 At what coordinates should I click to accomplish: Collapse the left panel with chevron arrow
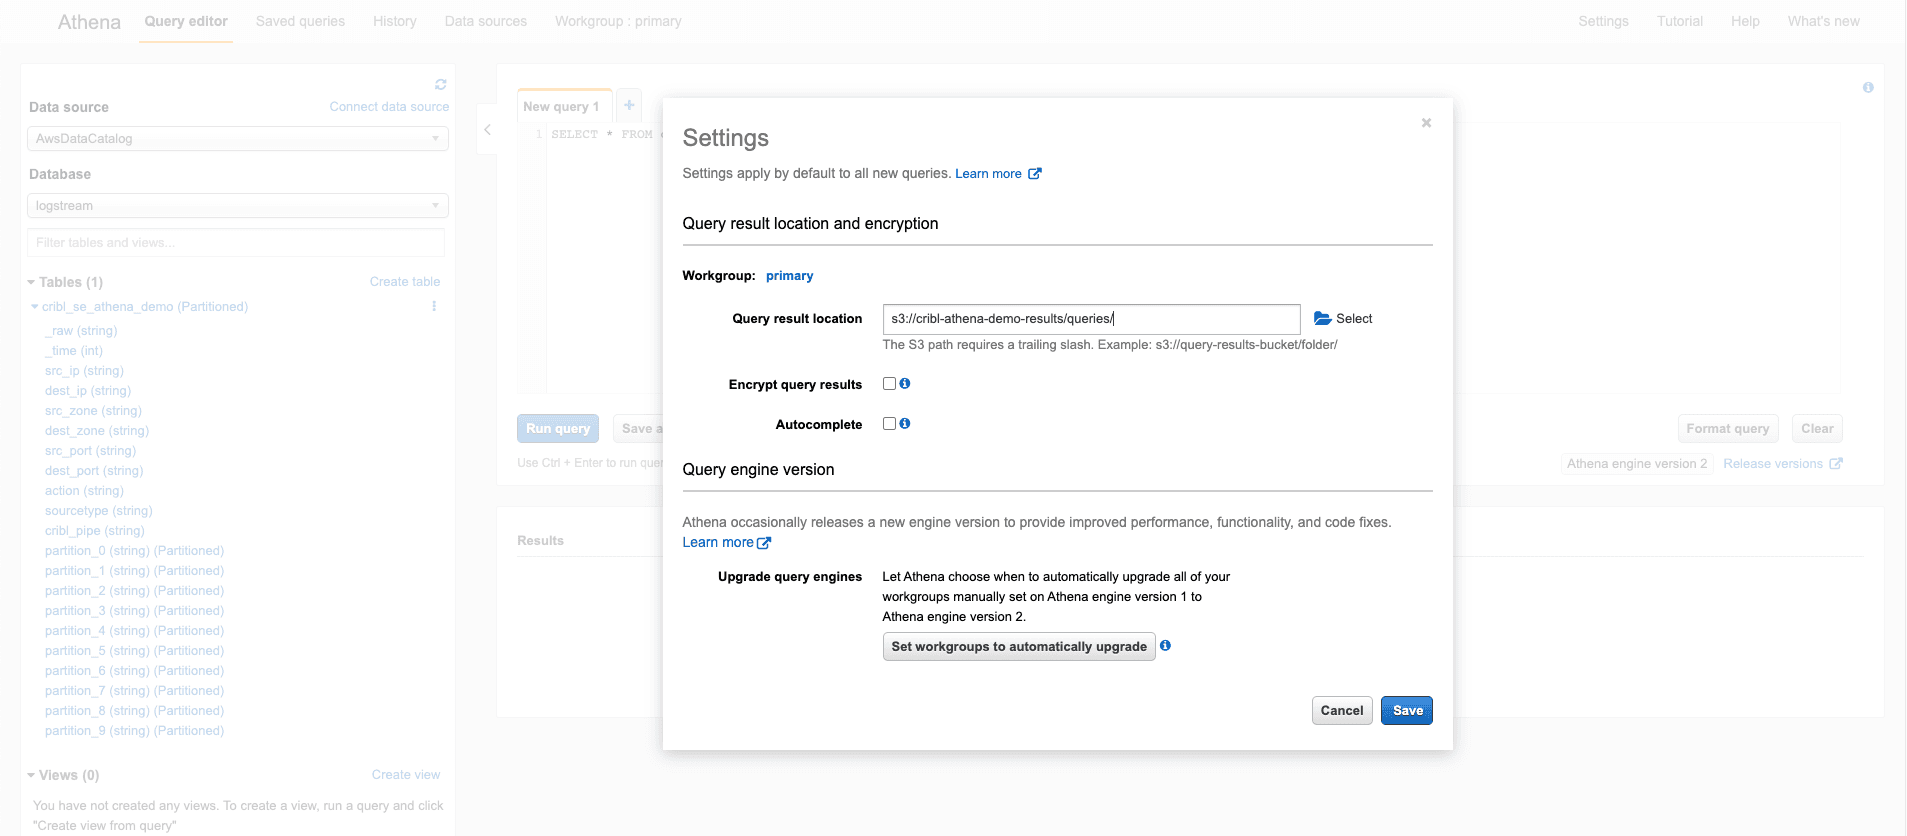pos(487,130)
